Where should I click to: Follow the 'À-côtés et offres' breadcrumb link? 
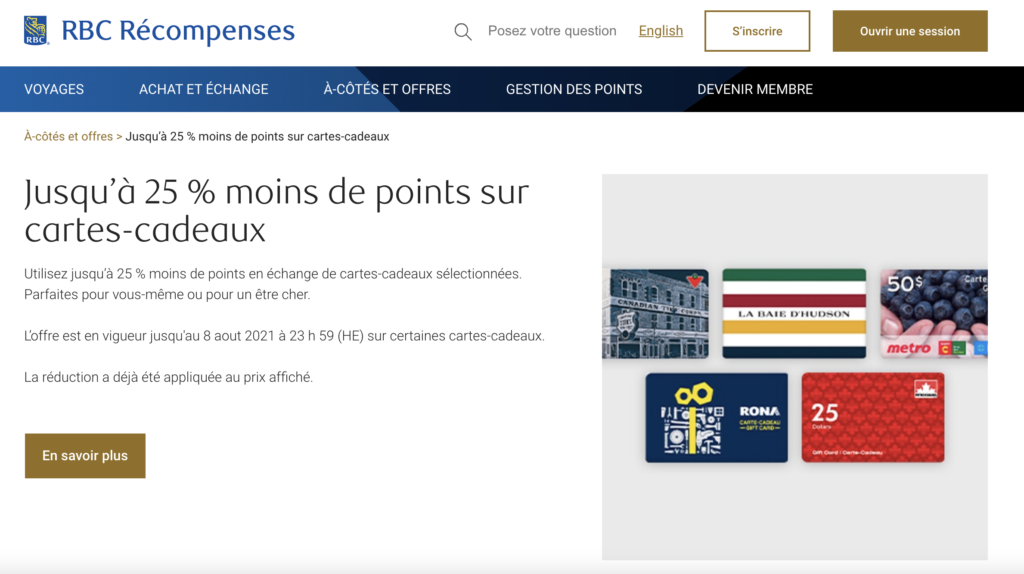tap(69, 136)
